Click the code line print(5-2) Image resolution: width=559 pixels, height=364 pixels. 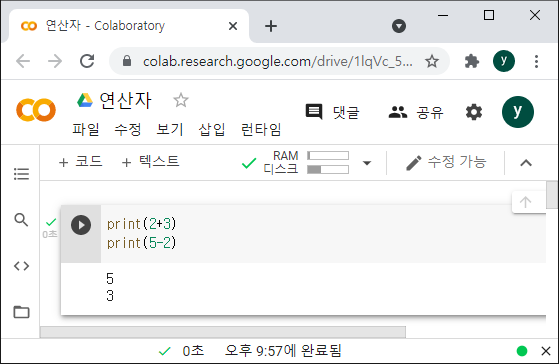coord(142,243)
